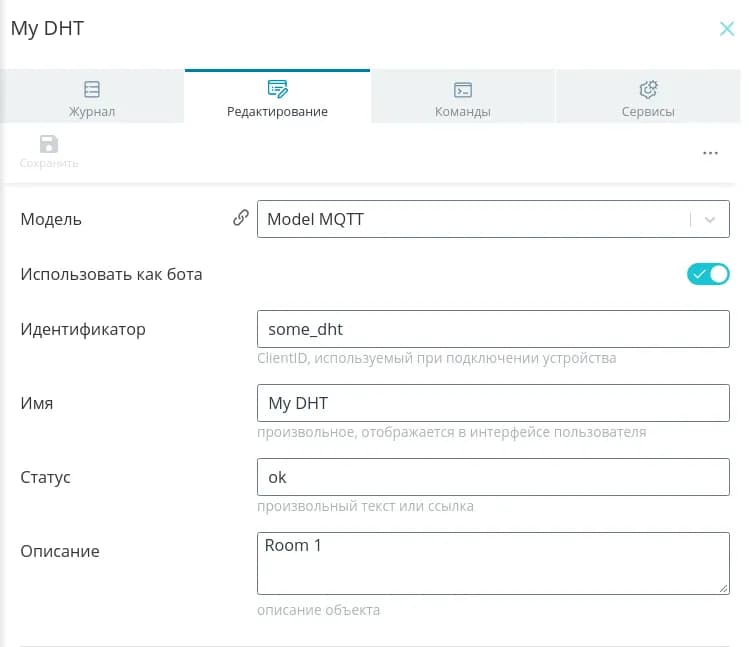Image resolution: width=749 pixels, height=647 pixels.
Task: Click the Идентификатор field with some_dht
Action: pos(493,329)
